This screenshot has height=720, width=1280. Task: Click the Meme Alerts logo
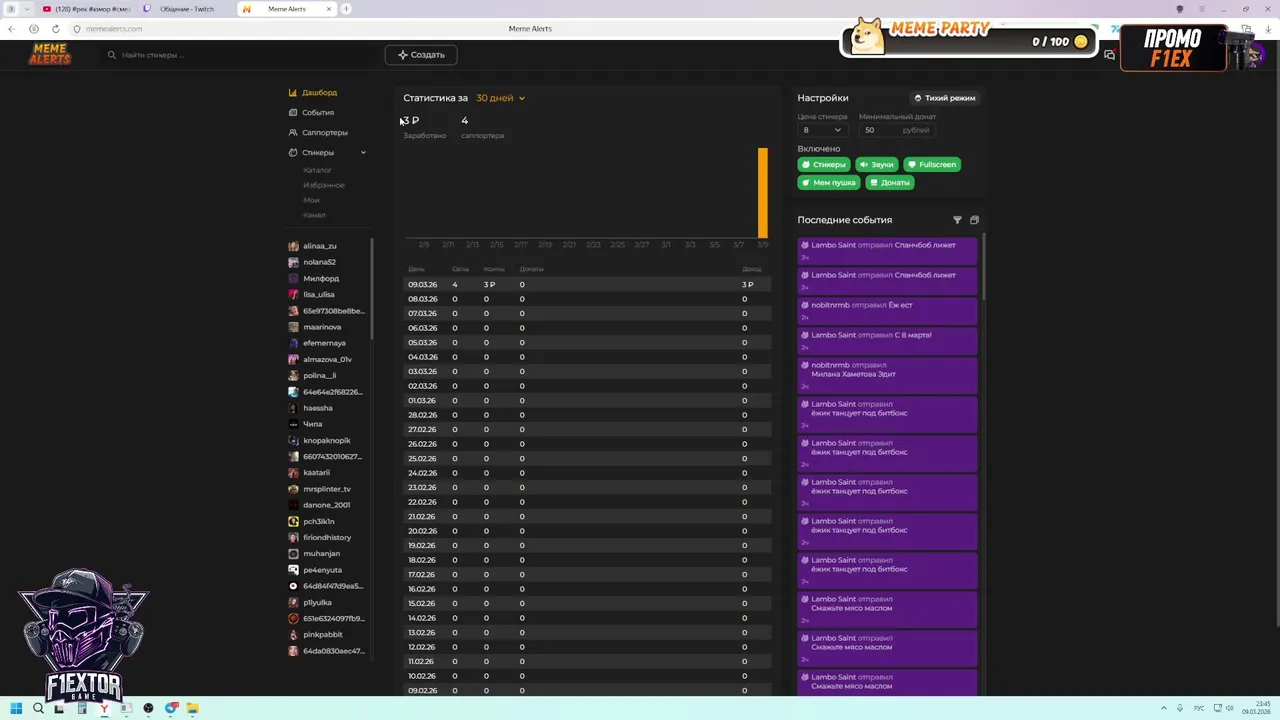tap(50, 54)
